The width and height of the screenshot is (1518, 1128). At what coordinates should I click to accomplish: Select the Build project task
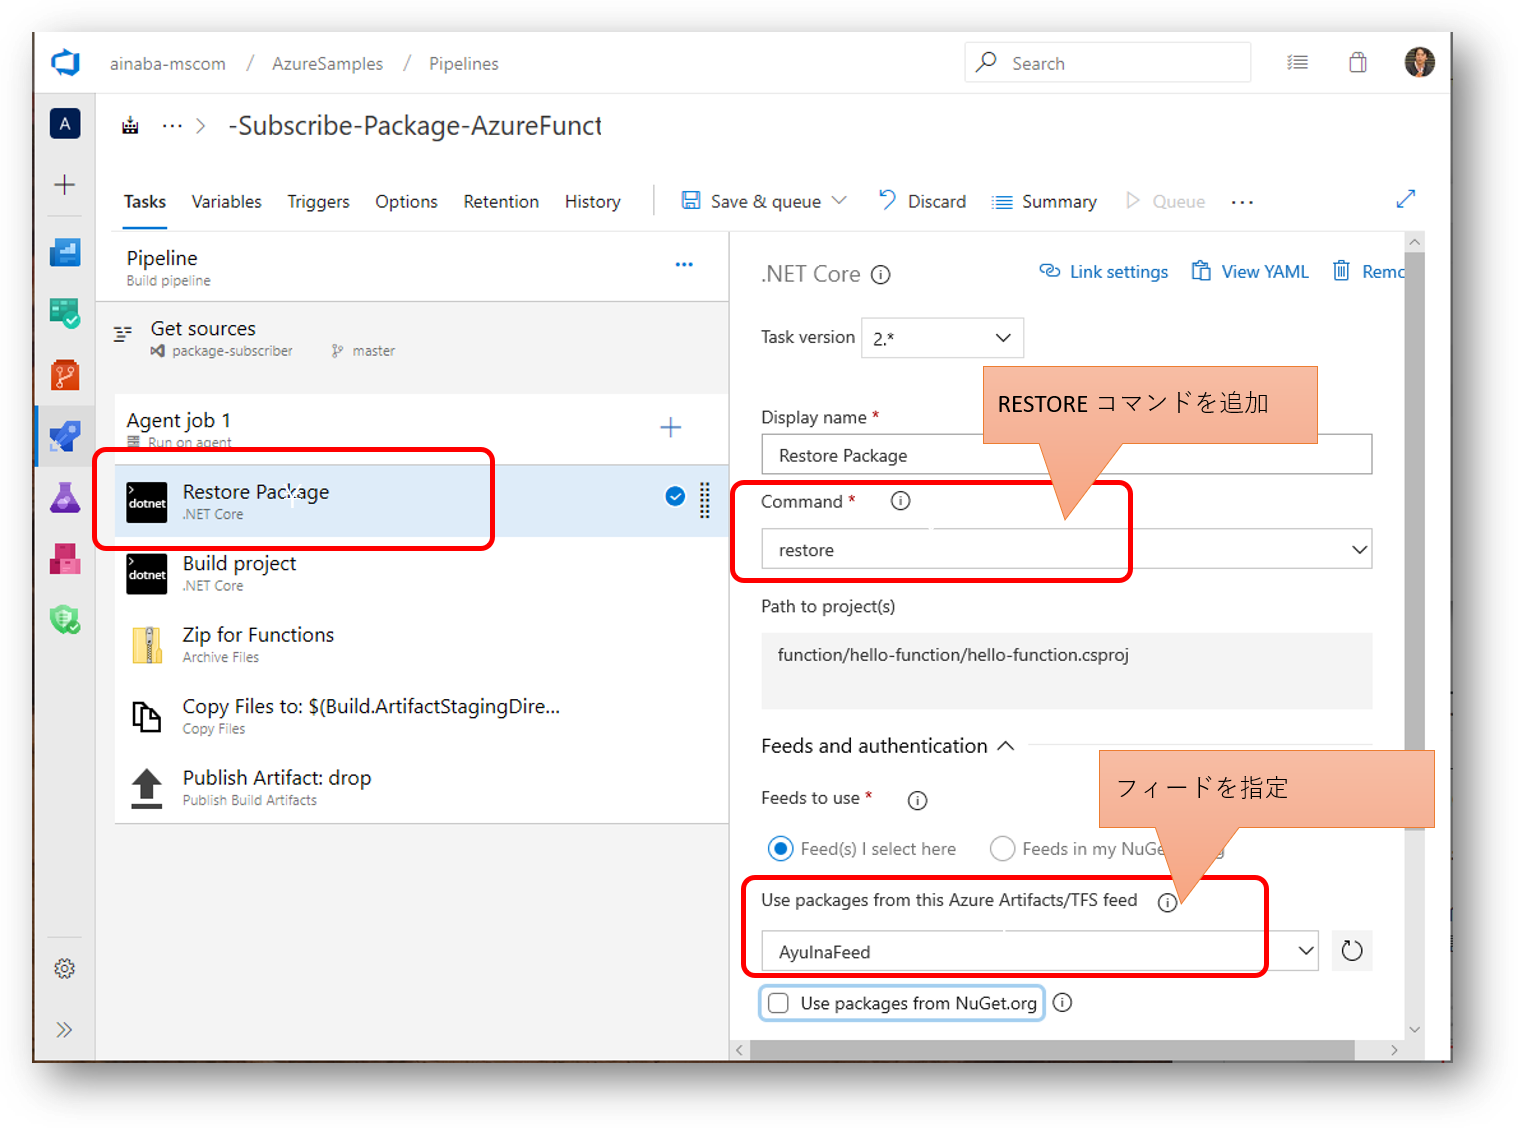click(x=421, y=573)
